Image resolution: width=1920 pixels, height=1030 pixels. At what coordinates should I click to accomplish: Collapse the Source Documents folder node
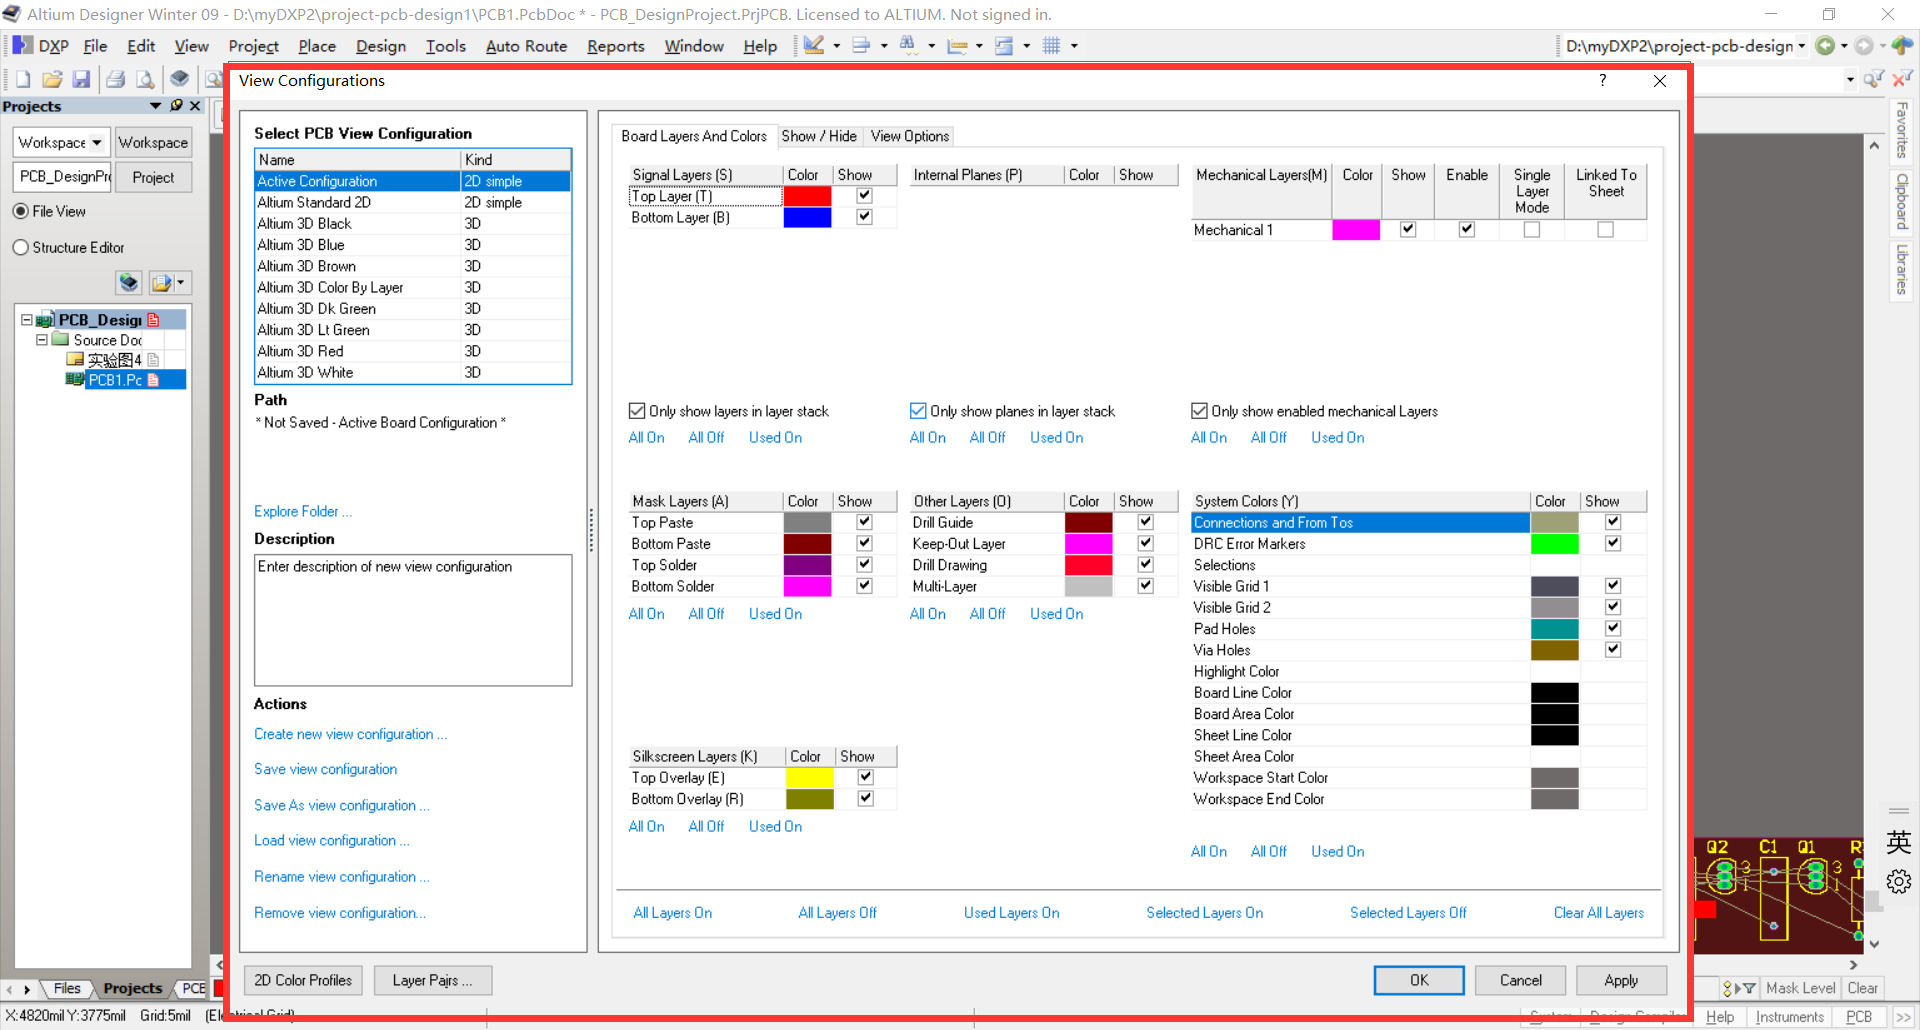click(42, 340)
